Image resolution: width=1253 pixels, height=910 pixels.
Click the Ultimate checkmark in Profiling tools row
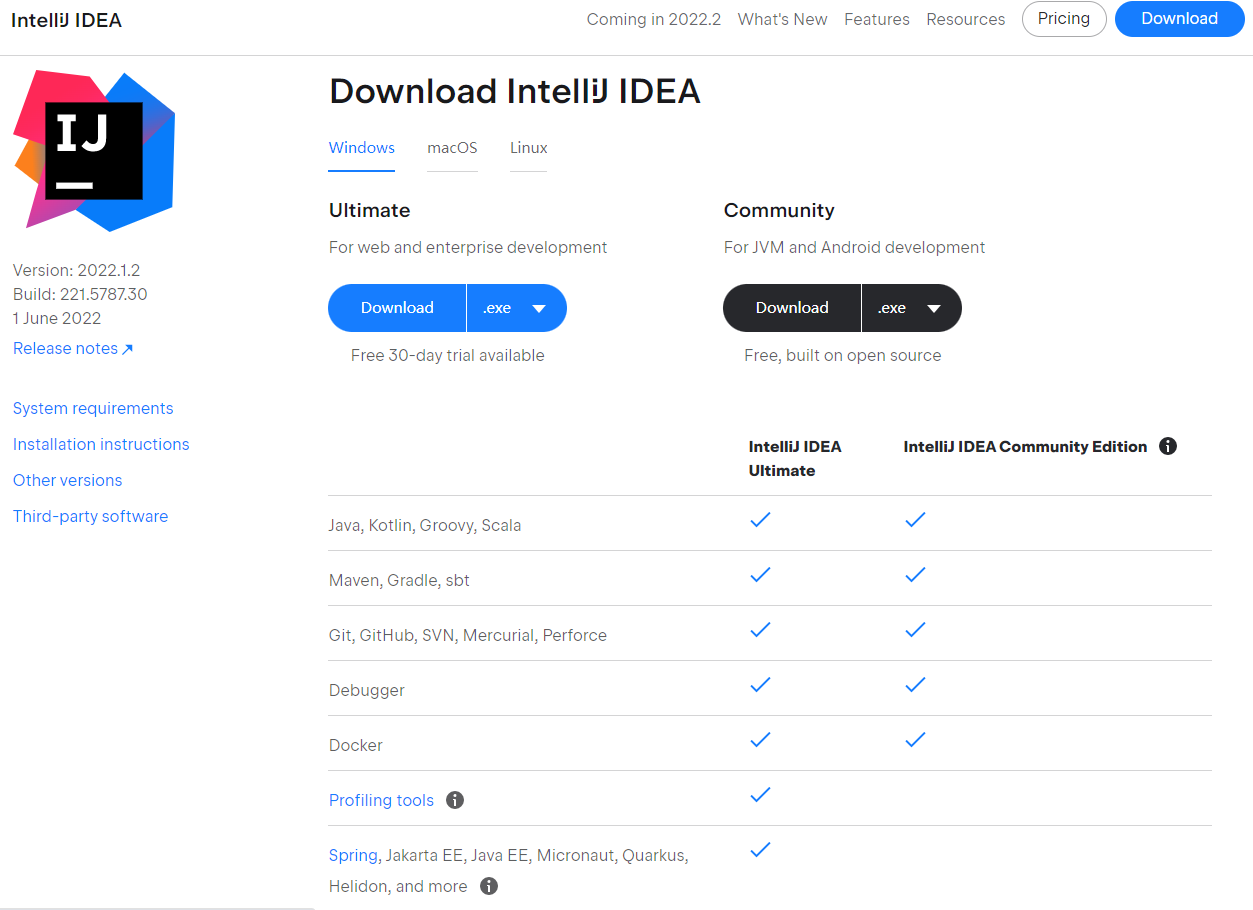click(x=761, y=795)
